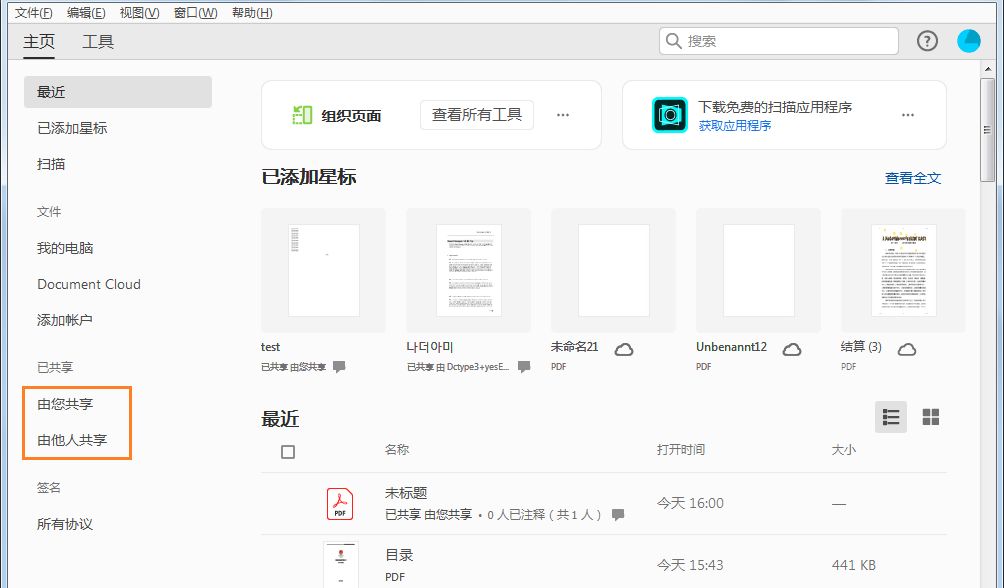Open the help question mark icon
1004x588 pixels.
pyautogui.click(x=927, y=41)
